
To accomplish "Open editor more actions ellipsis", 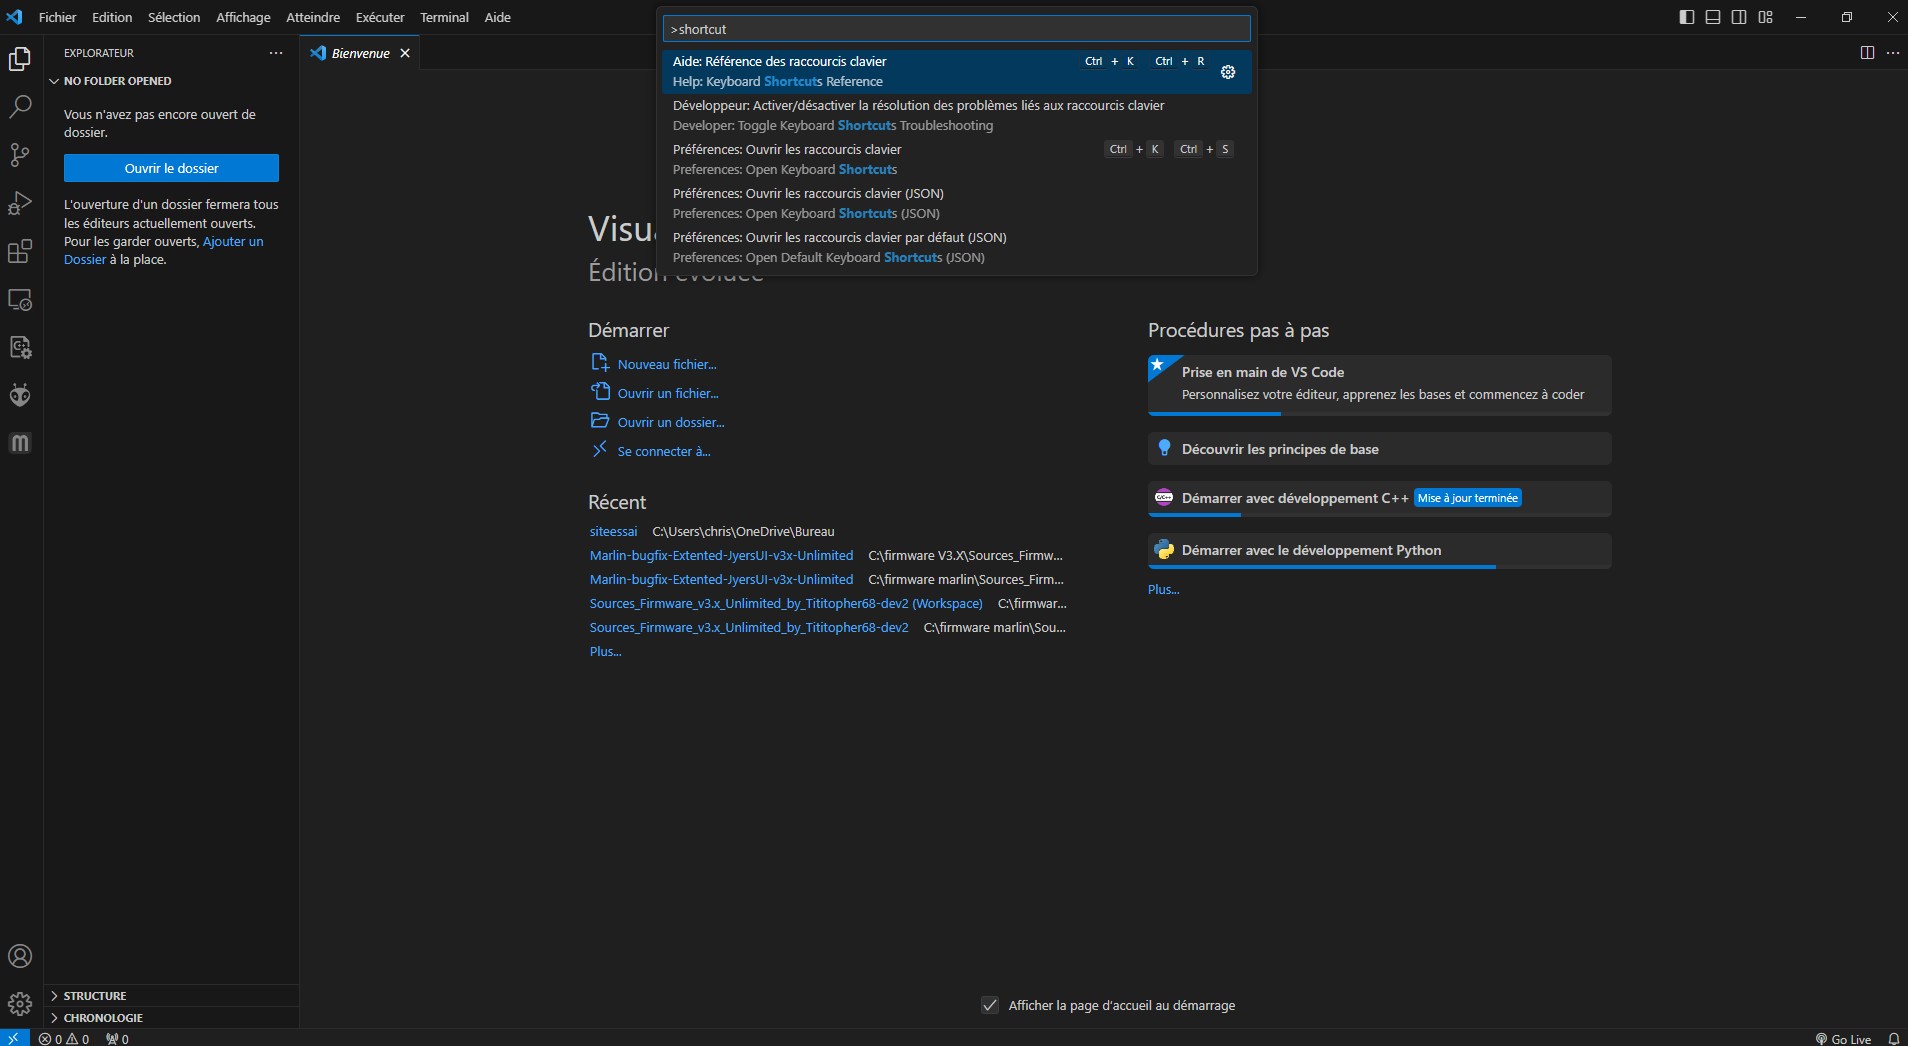I will click(x=1892, y=53).
